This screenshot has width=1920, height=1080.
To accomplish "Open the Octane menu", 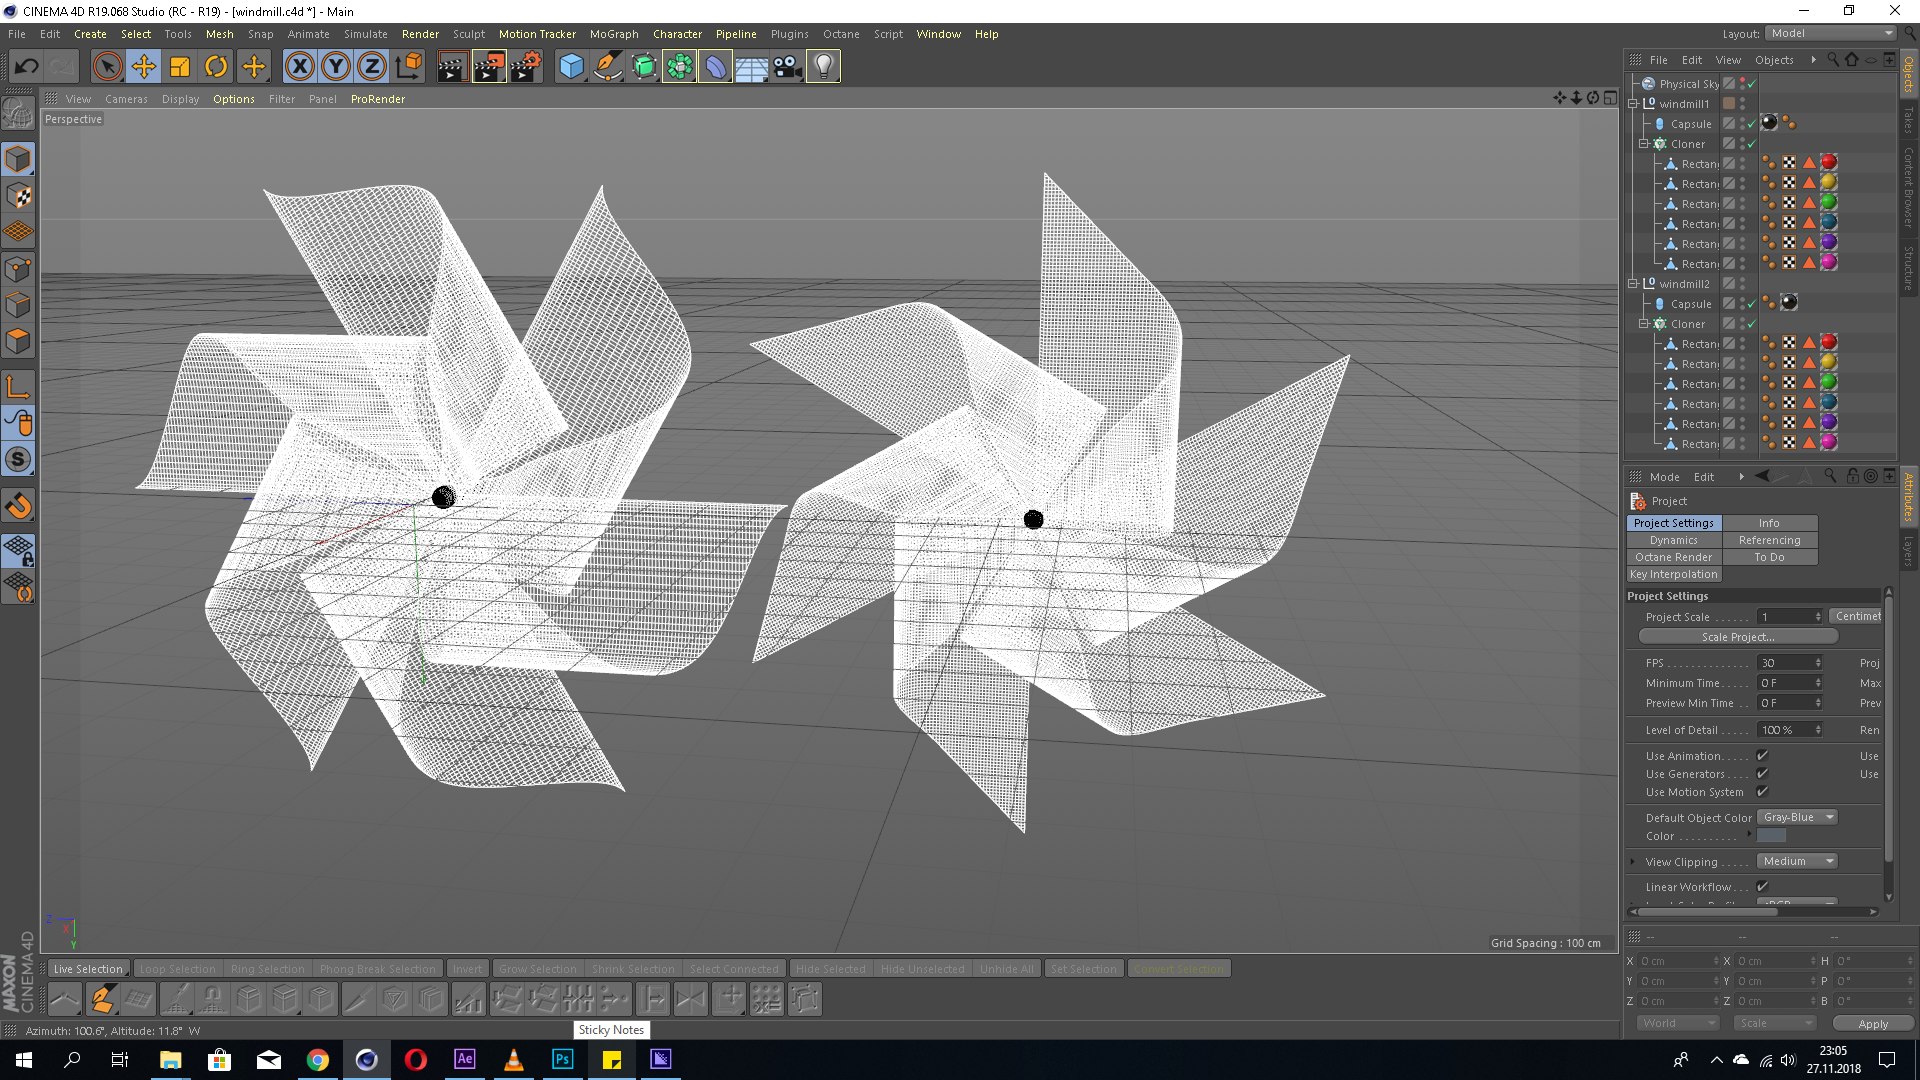I will (x=841, y=34).
